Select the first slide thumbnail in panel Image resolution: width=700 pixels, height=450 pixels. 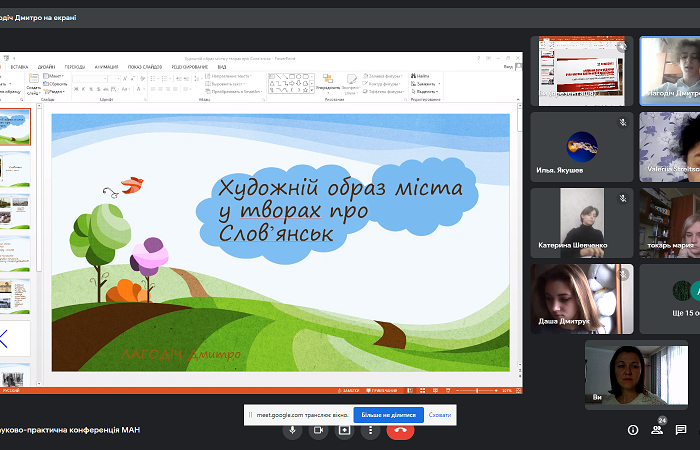pyautogui.click(x=17, y=127)
